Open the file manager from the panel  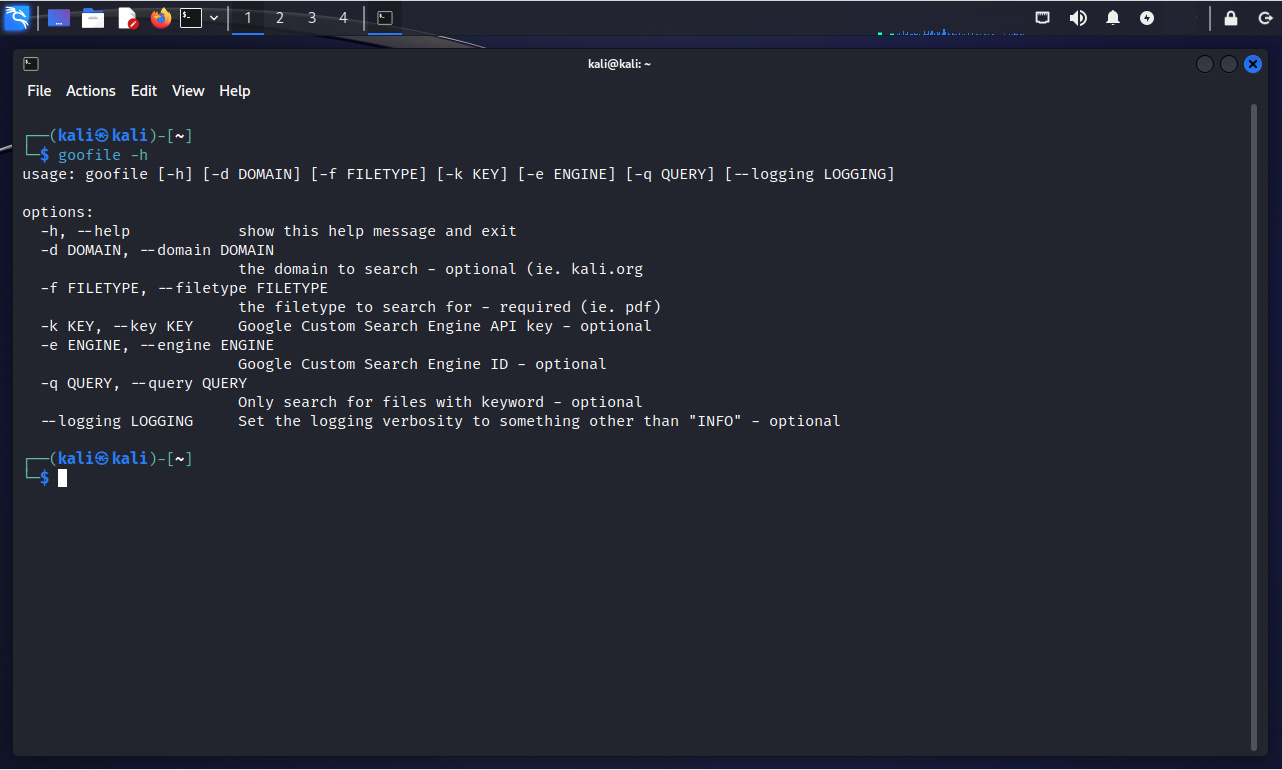(93, 18)
